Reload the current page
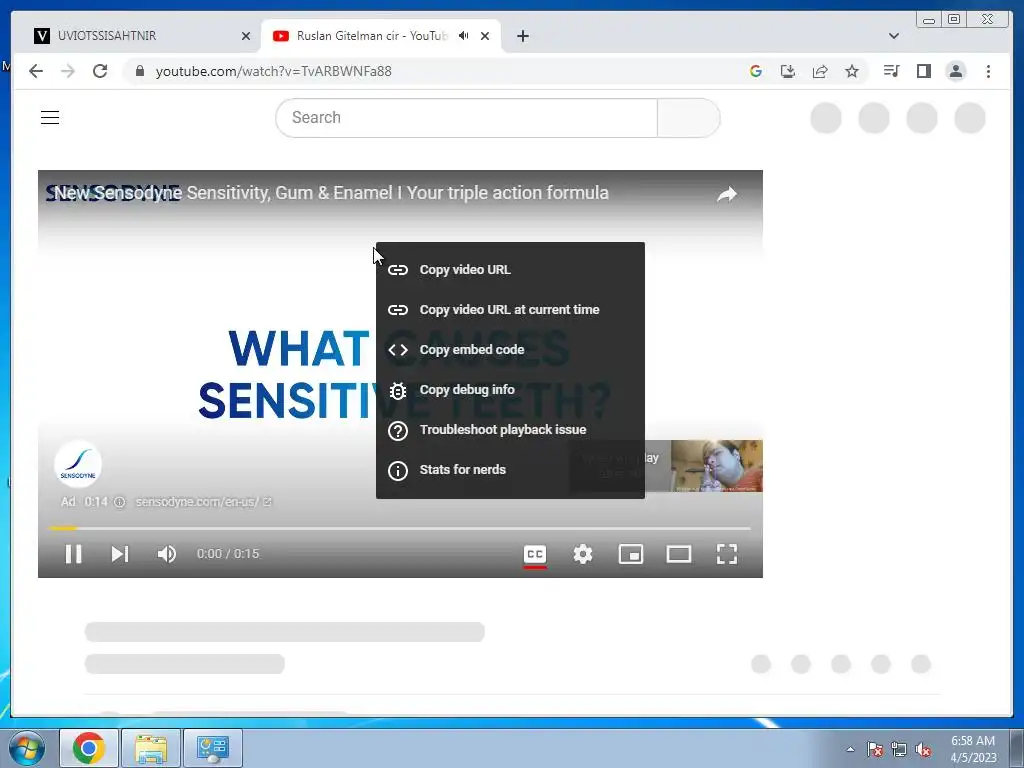1024x768 pixels. click(100, 71)
